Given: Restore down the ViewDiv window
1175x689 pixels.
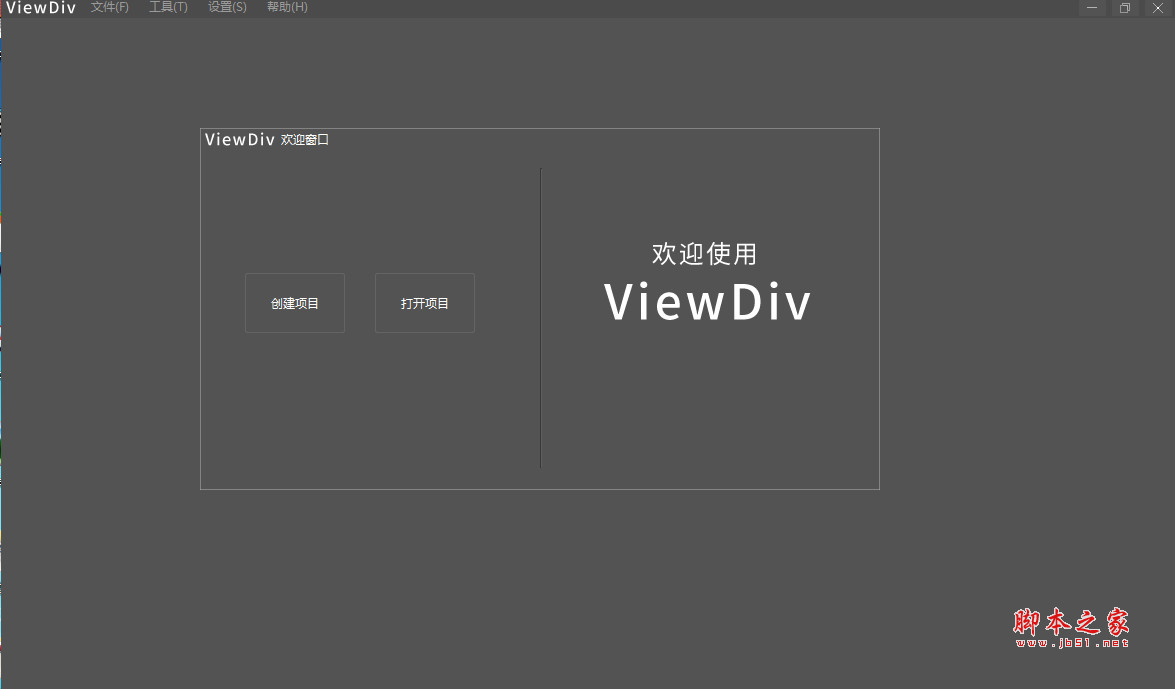Looking at the screenshot, I should click(x=1125, y=7).
